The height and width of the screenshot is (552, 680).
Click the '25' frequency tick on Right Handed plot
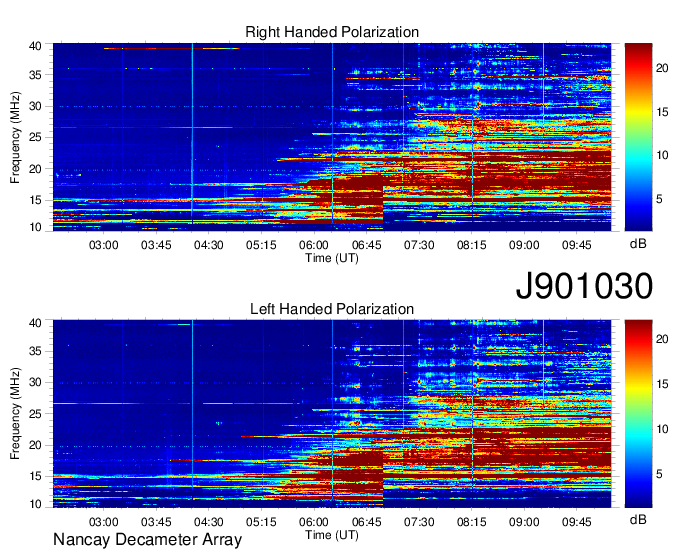pos(35,137)
